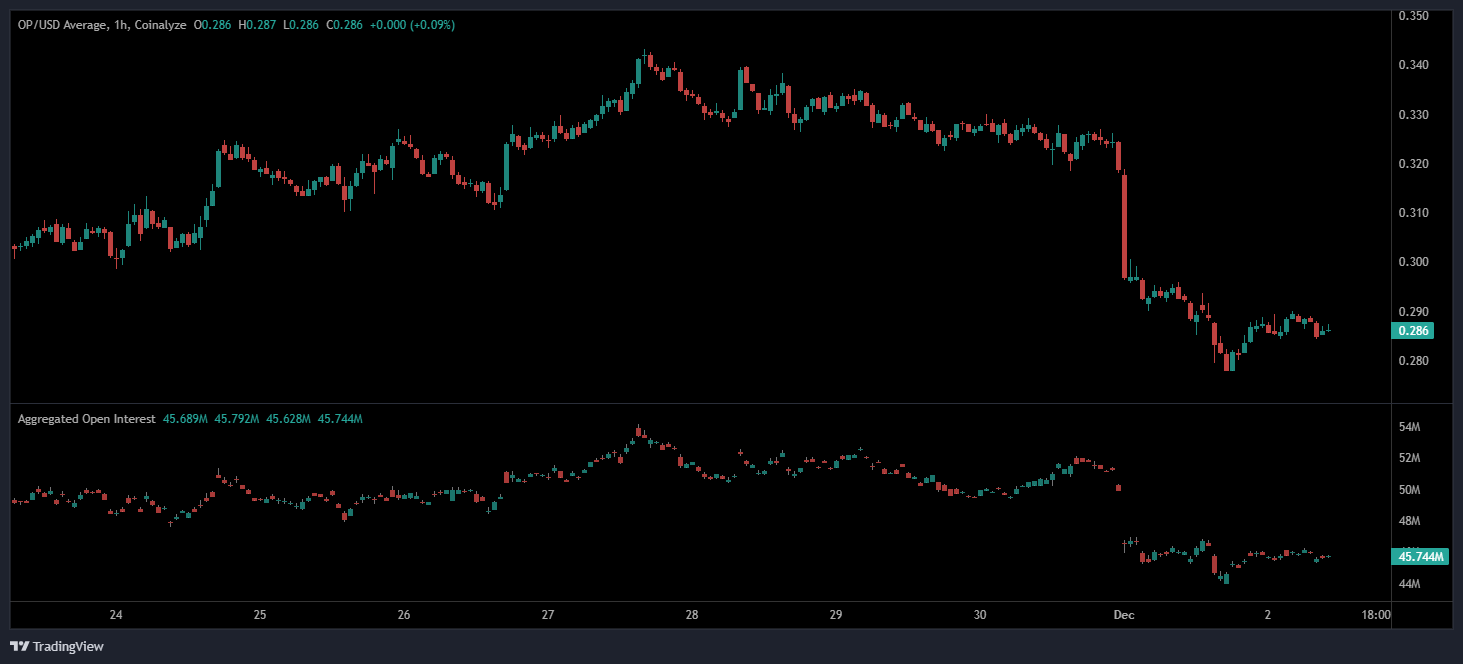Viewport: 1463px width, 664px height.
Task: Click the 0.350 level on price scale
Action: (x=1412, y=16)
